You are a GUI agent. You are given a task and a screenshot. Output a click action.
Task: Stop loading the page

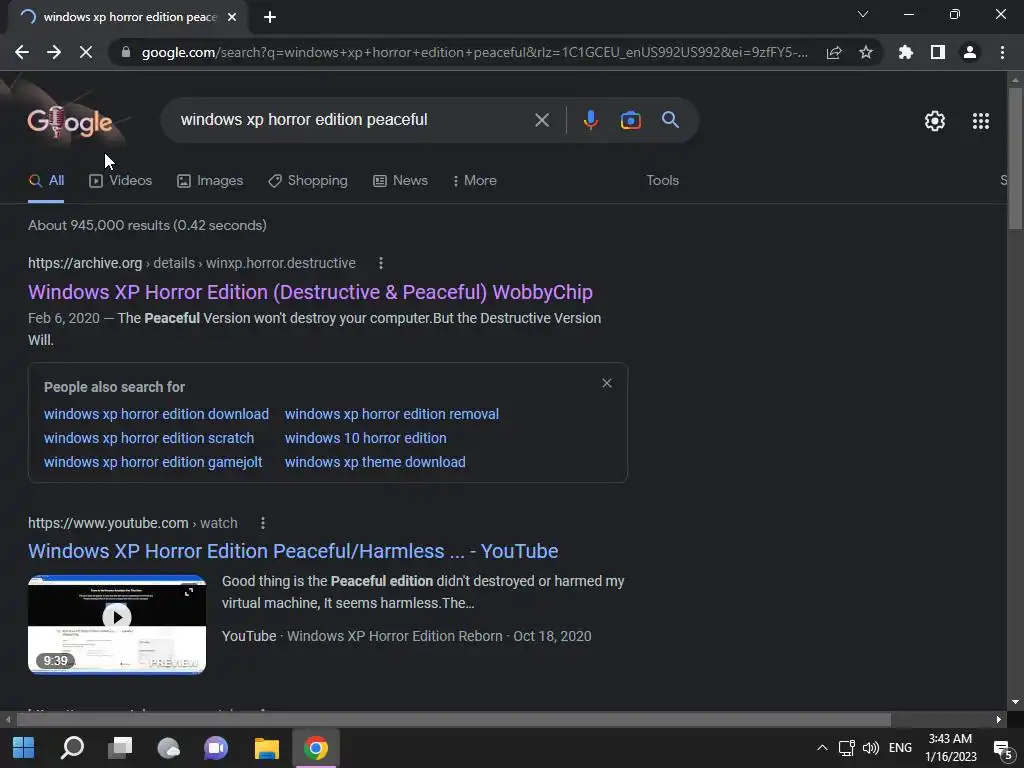pos(86,52)
